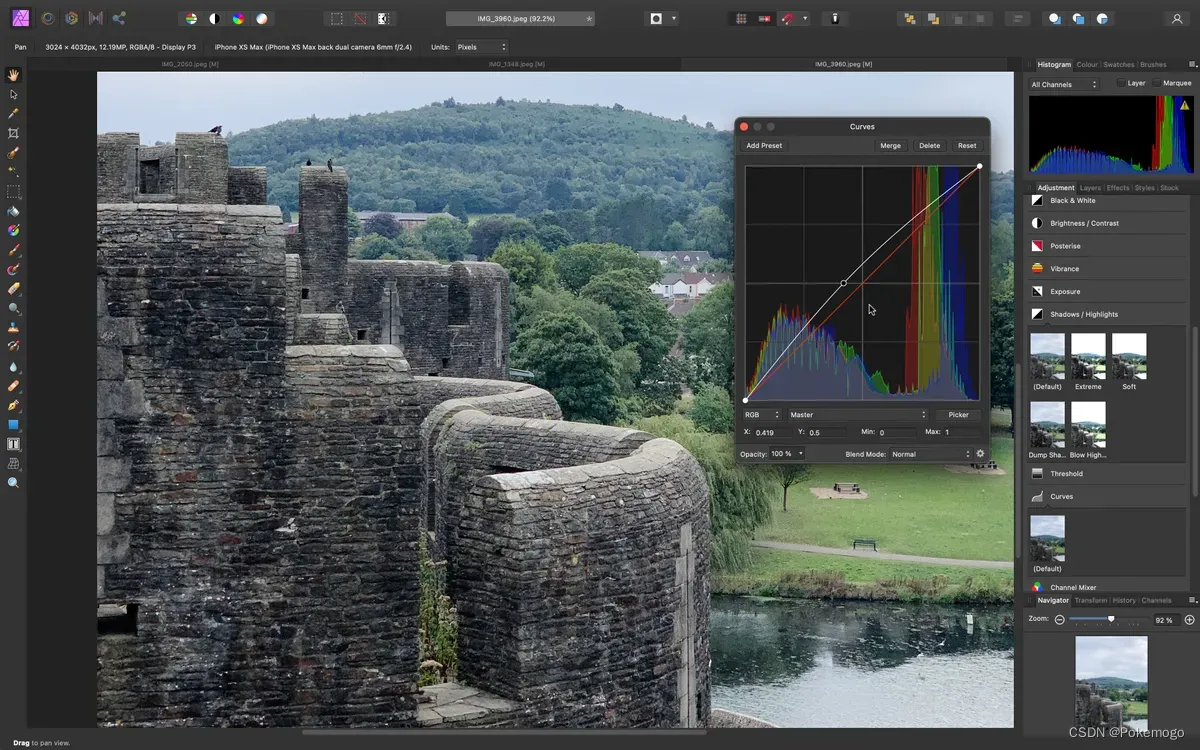Click Add Preset in Curves dialog
The image size is (1200, 750).
click(x=763, y=145)
